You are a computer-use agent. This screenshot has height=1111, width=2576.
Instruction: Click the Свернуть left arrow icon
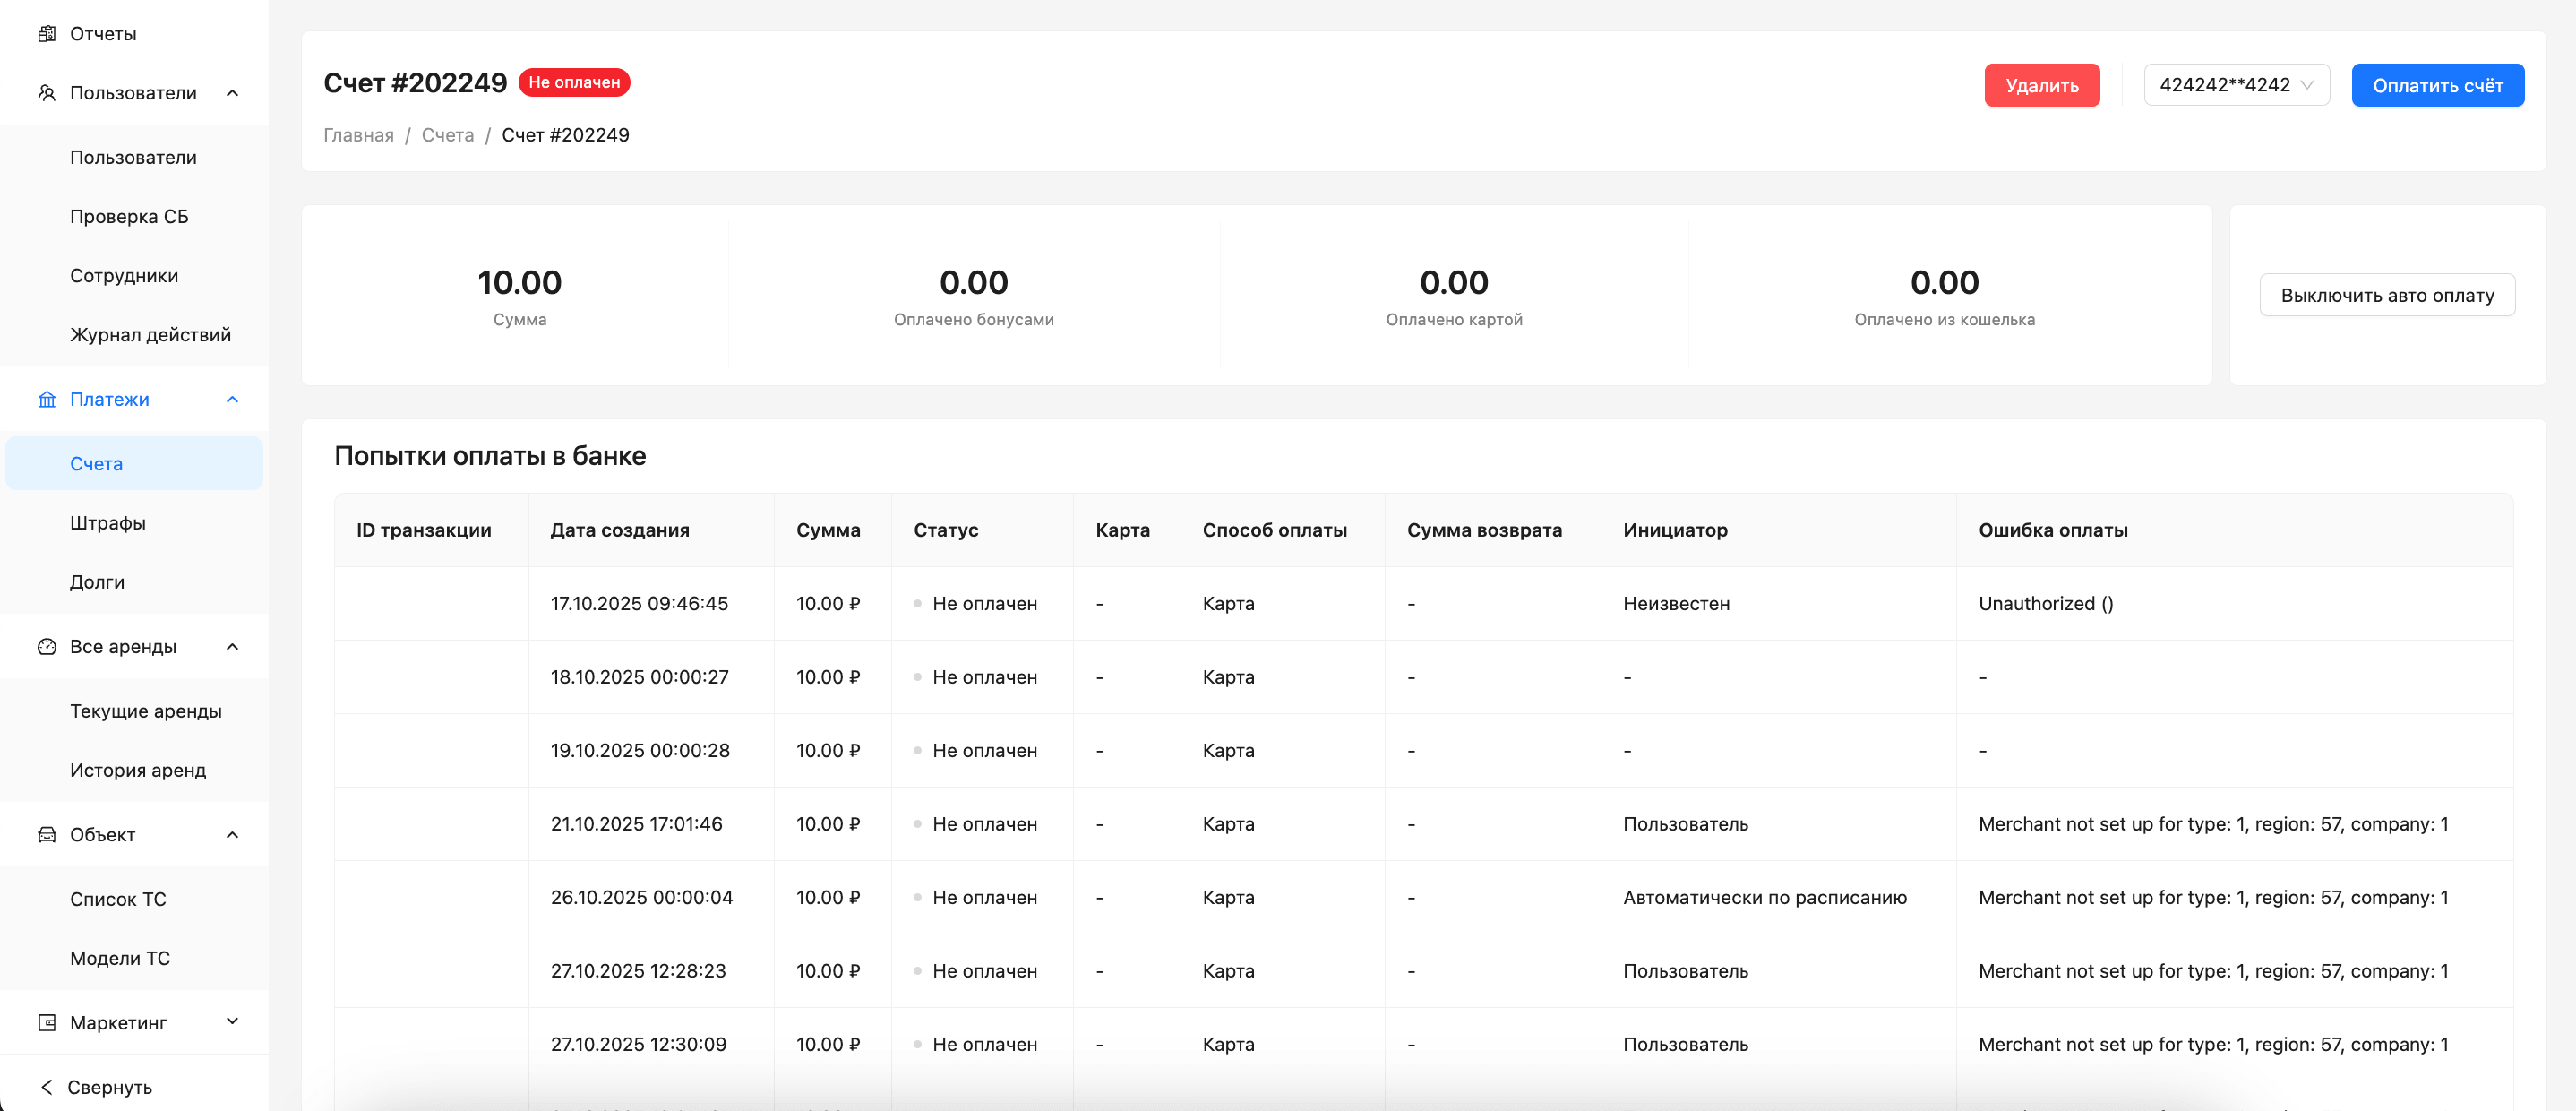point(46,1087)
